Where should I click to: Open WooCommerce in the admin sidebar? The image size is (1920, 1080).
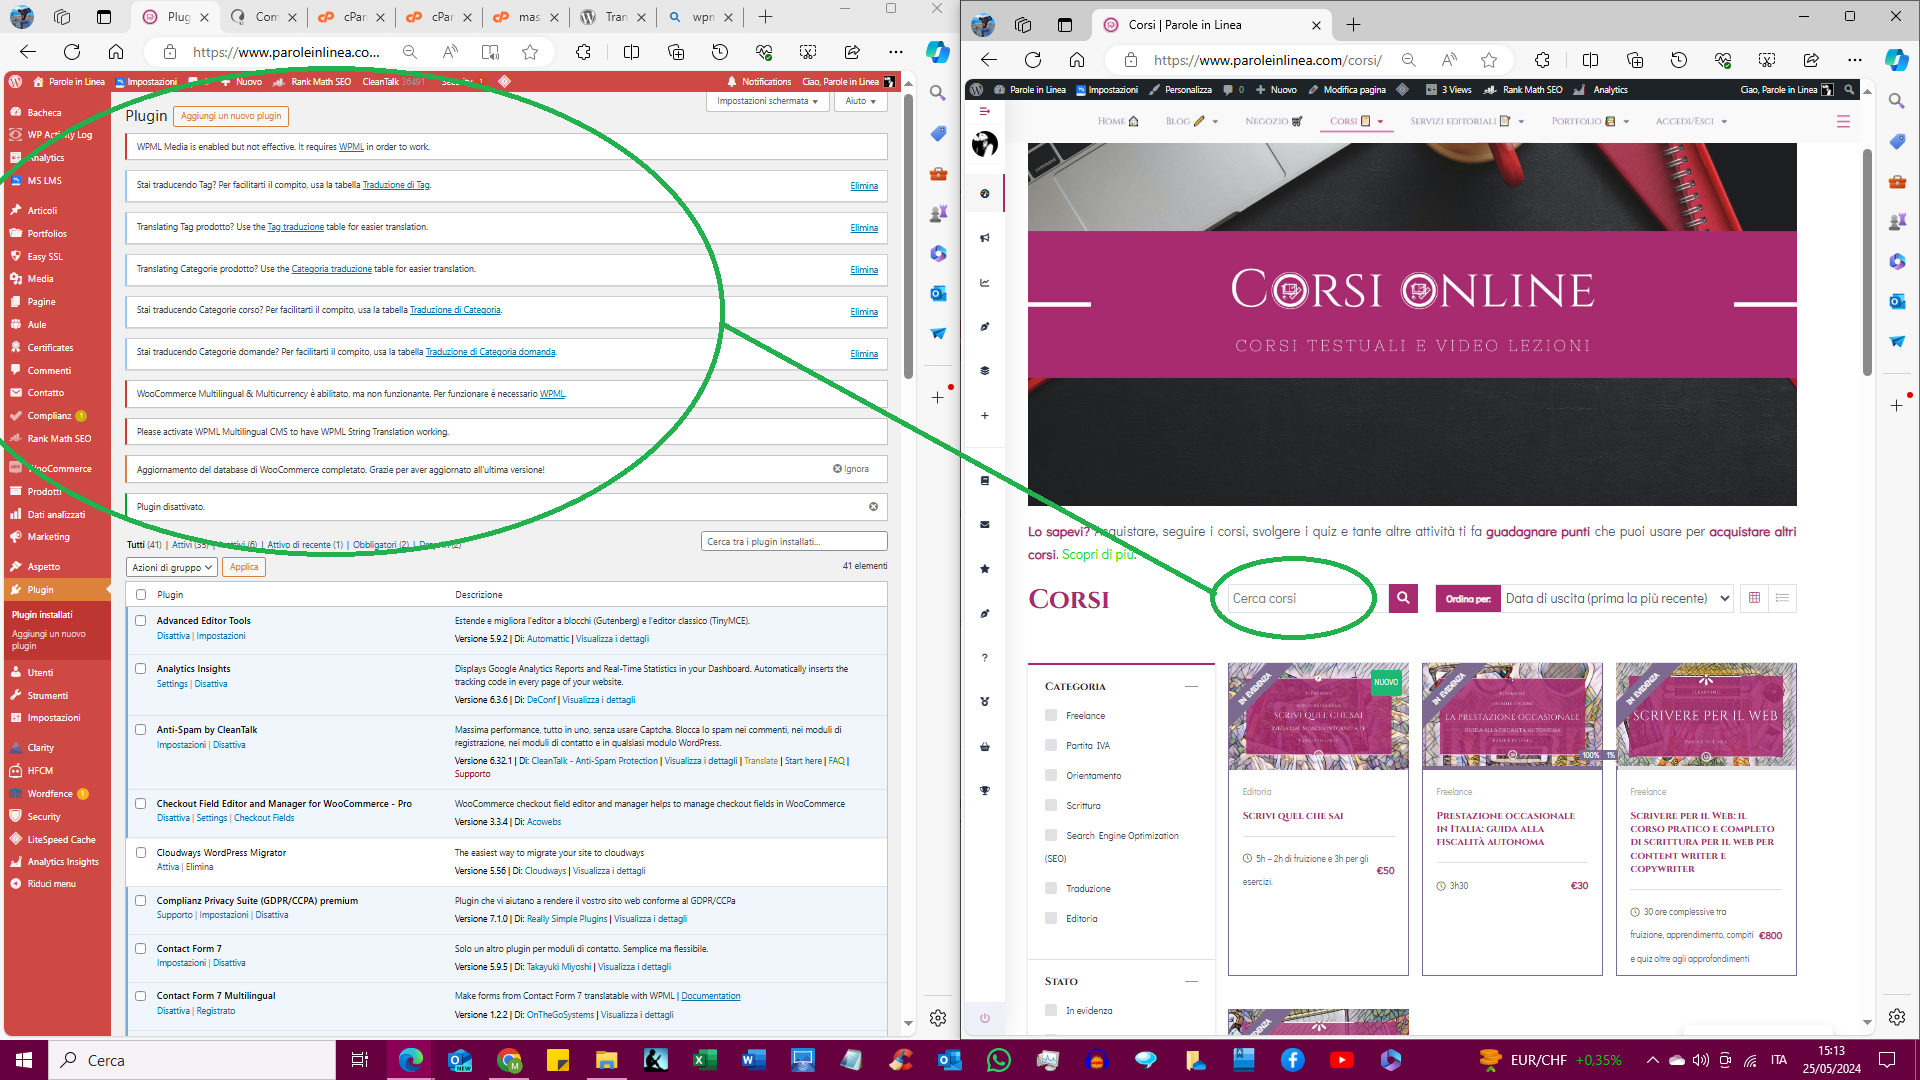coord(58,468)
